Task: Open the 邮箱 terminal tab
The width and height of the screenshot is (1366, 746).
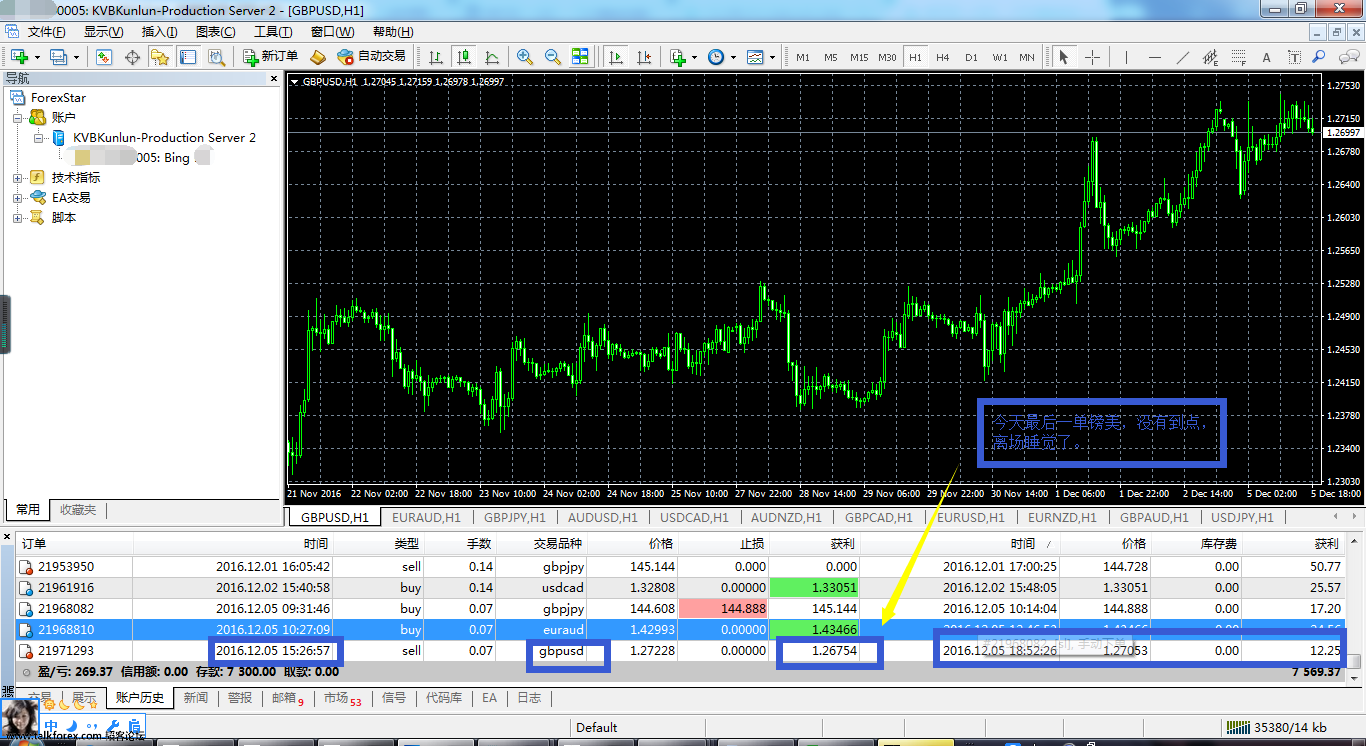Action: click(287, 698)
